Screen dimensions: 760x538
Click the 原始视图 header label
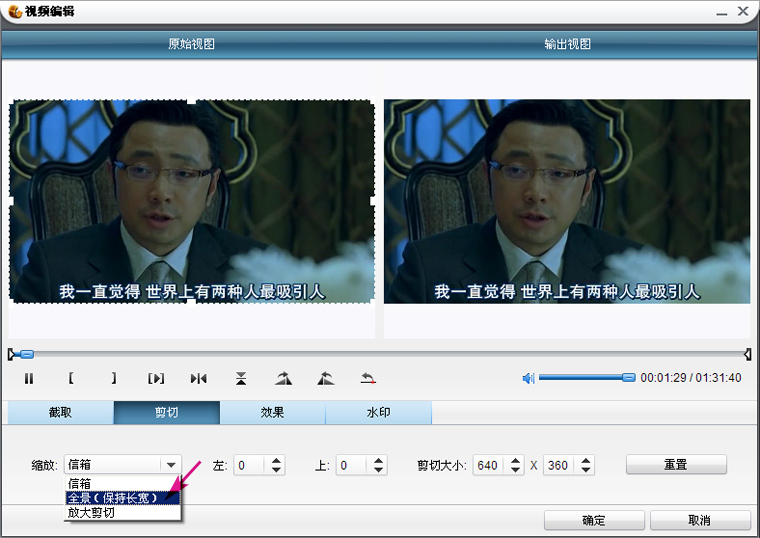pyautogui.click(x=191, y=44)
